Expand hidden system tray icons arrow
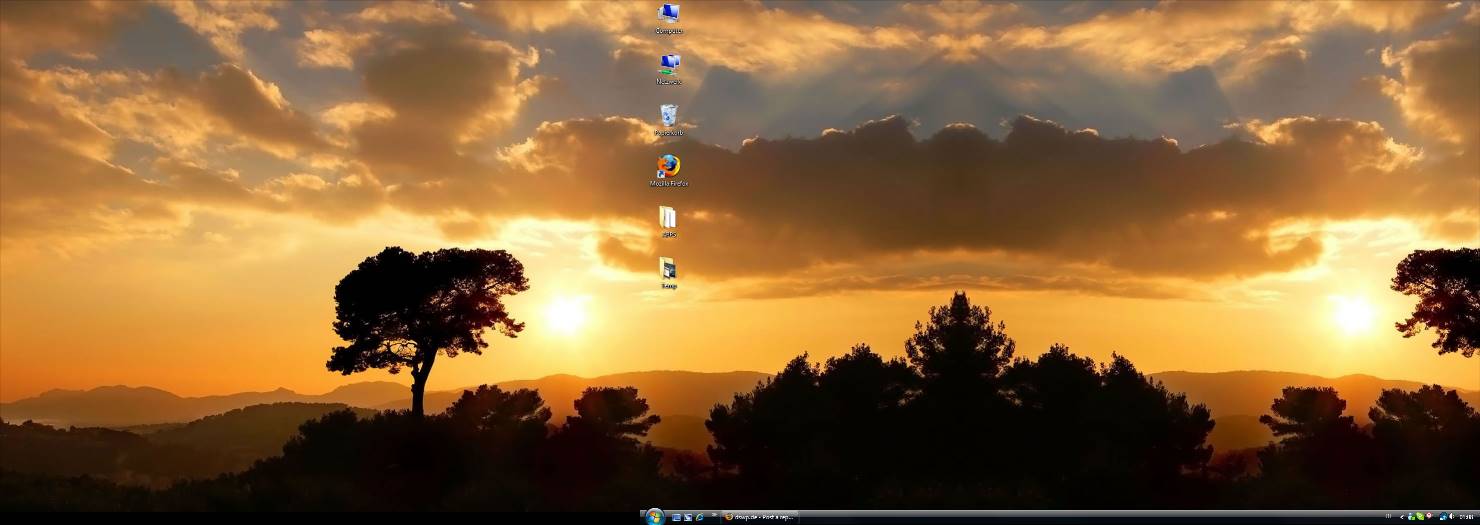This screenshot has height=525, width=1480. tap(1401, 517)
